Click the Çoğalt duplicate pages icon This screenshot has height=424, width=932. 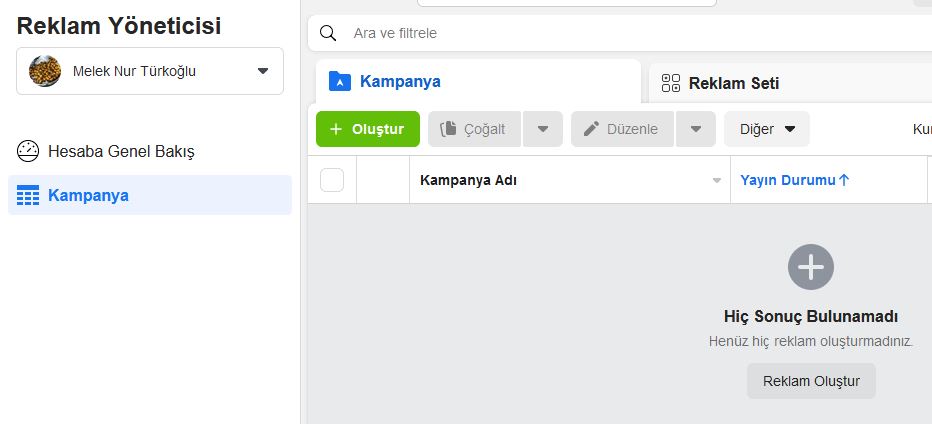point(448,128)
